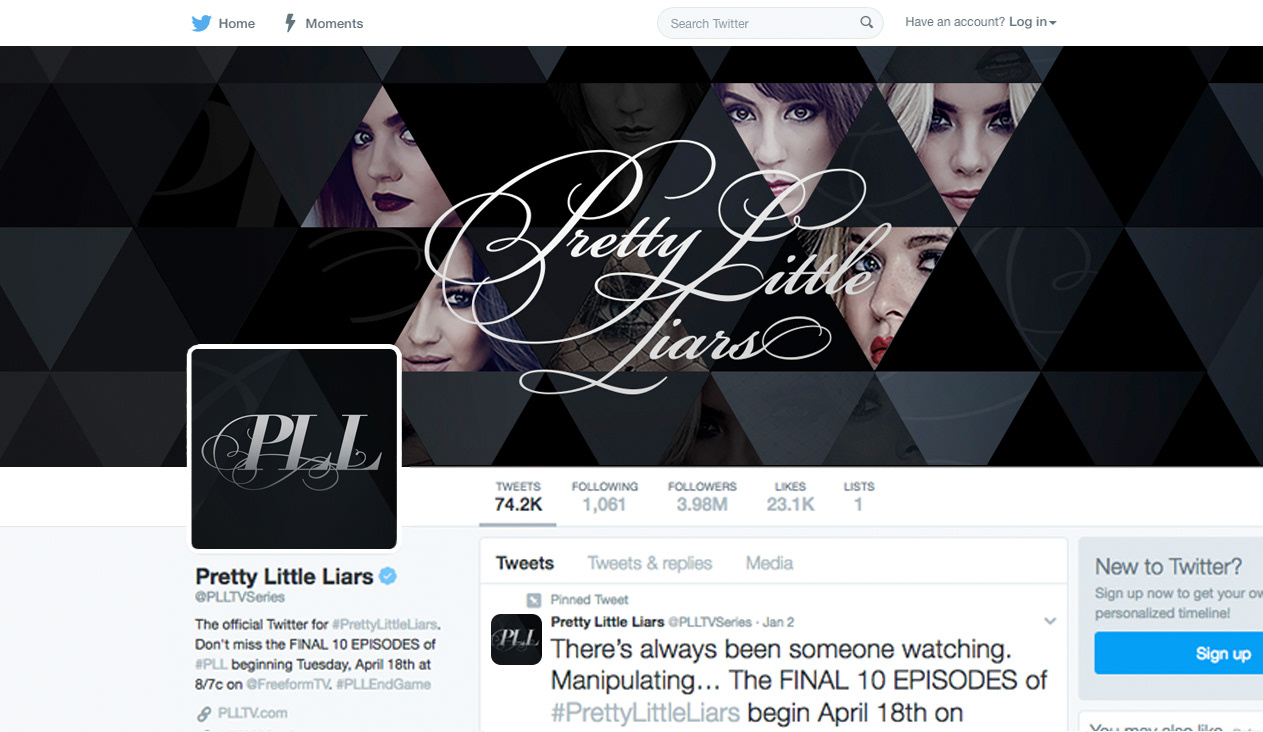
Task: Switch to the Tweets & replies tab
Action: click(650, 563)
